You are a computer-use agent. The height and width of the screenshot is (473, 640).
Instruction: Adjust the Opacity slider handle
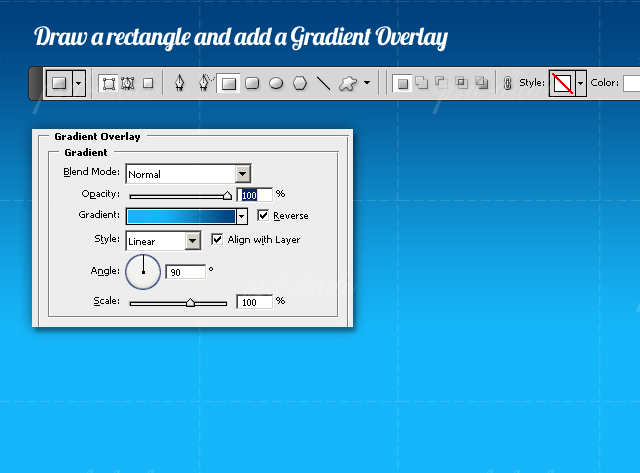pyautogui.click(x=228, y=196)
